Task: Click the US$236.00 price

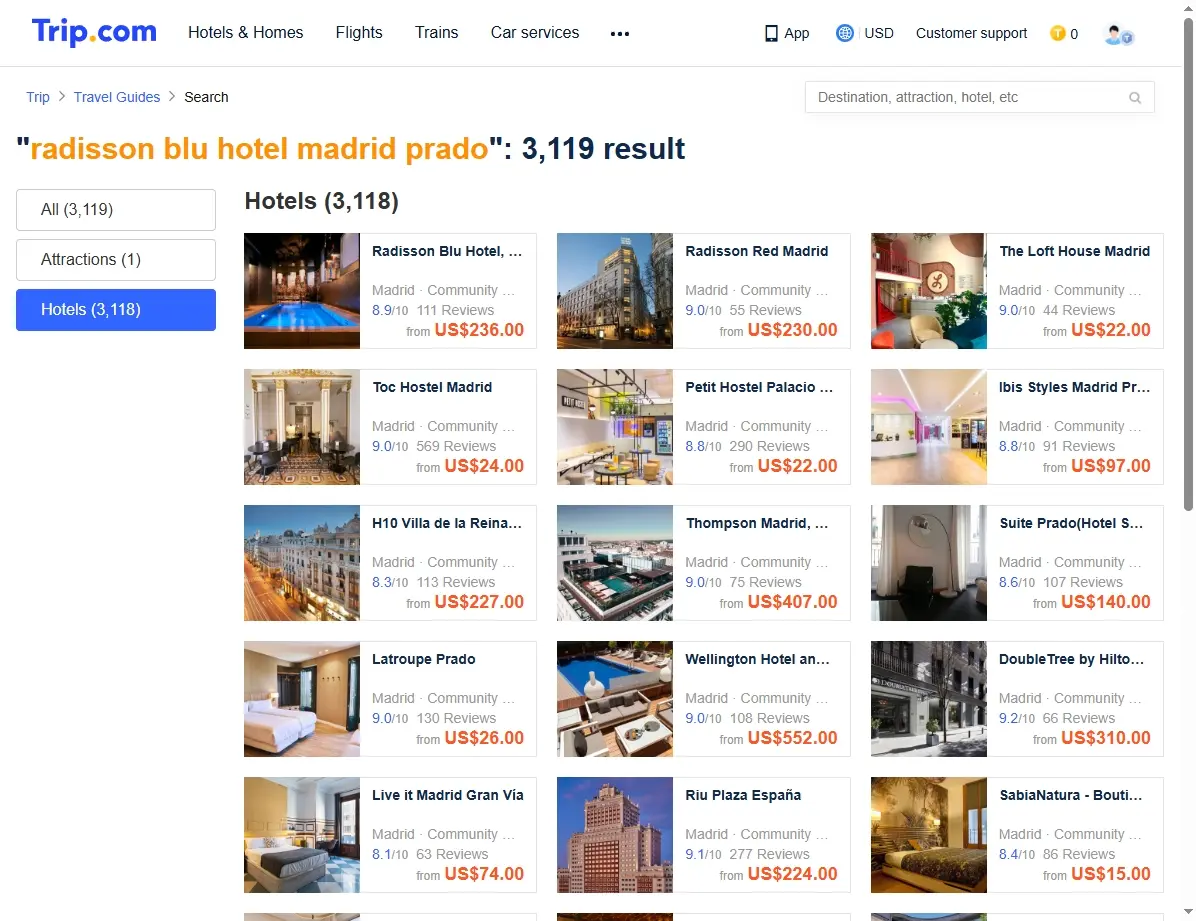Action: 479,330
